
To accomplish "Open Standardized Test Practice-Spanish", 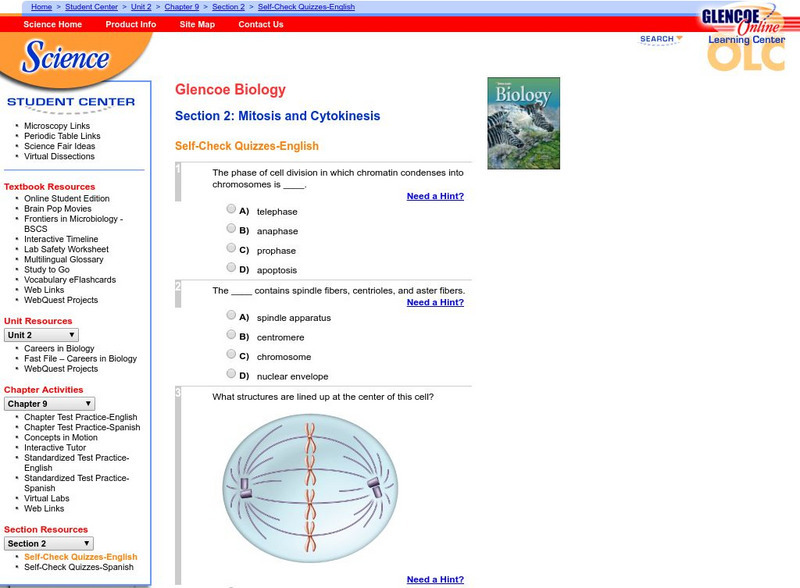I will click(x=77, y=483).
